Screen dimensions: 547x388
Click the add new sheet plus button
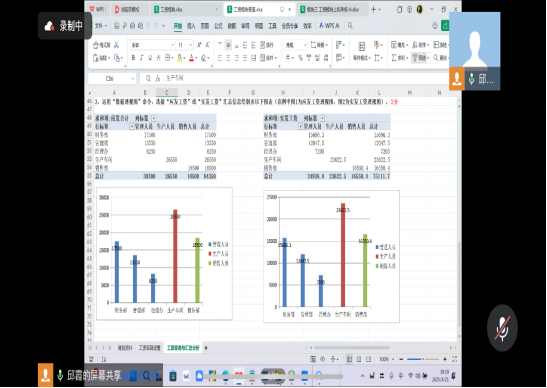(x=206, y=348)
